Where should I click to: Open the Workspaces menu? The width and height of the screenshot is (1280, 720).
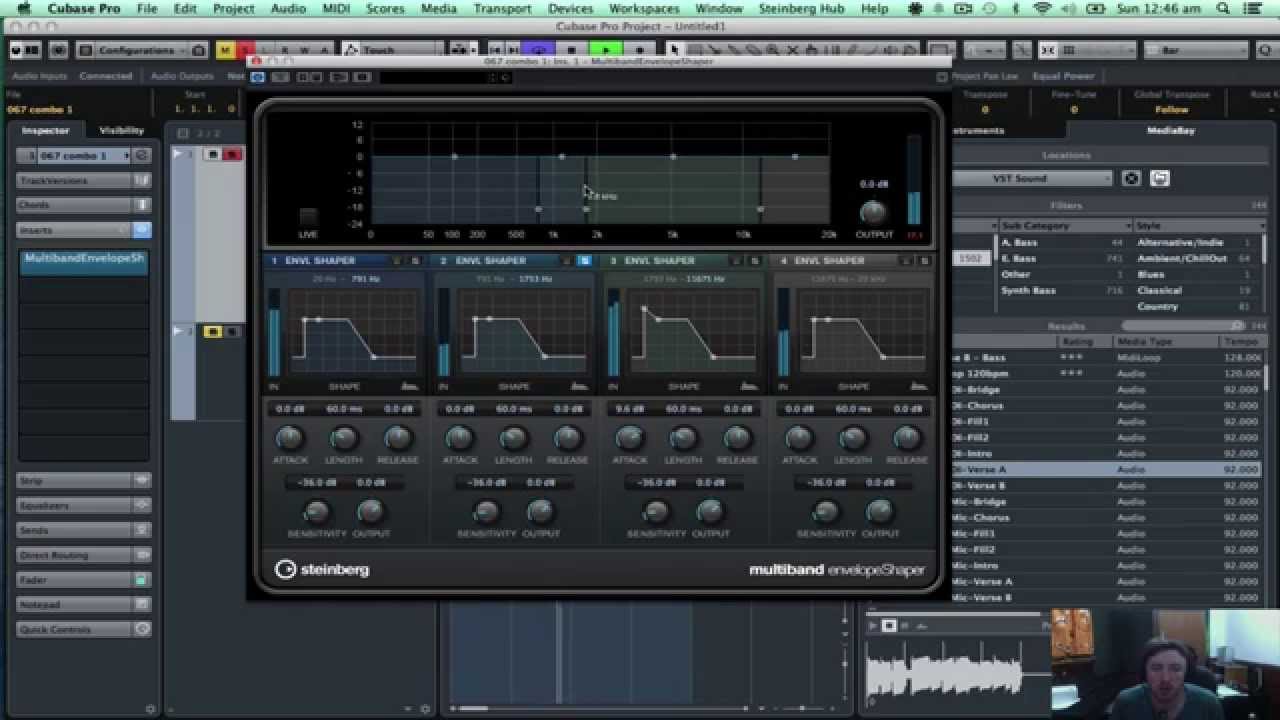[644, 9]
